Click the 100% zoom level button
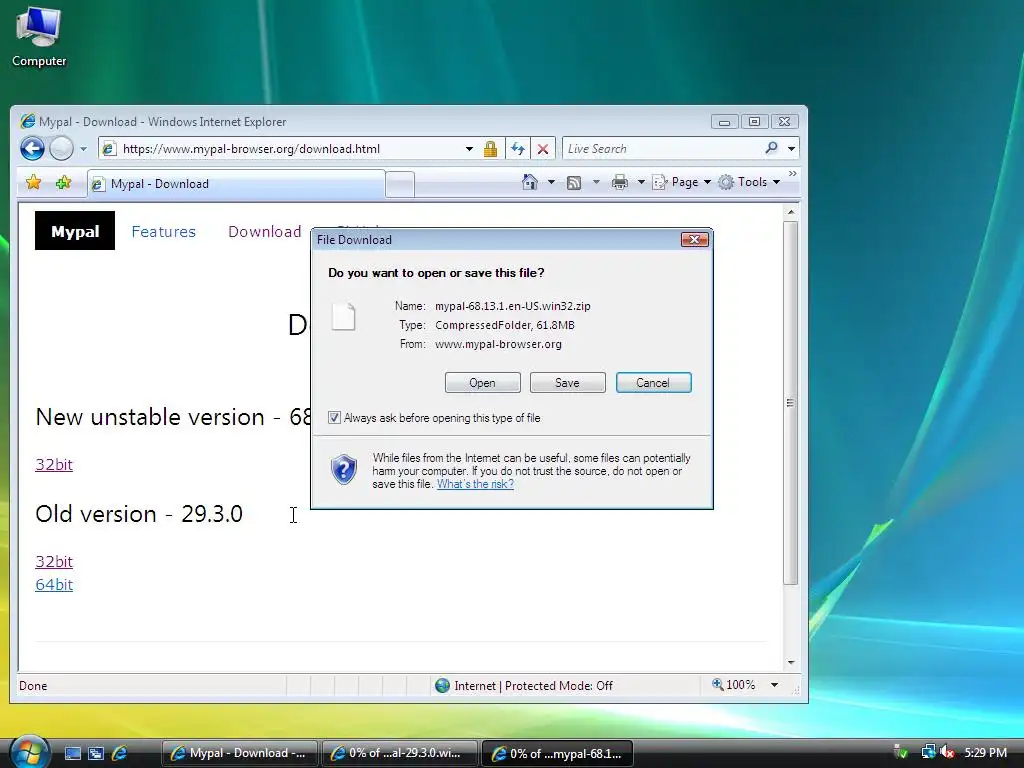The width and height of the screenshot is (1024, 768). point(733,685)
